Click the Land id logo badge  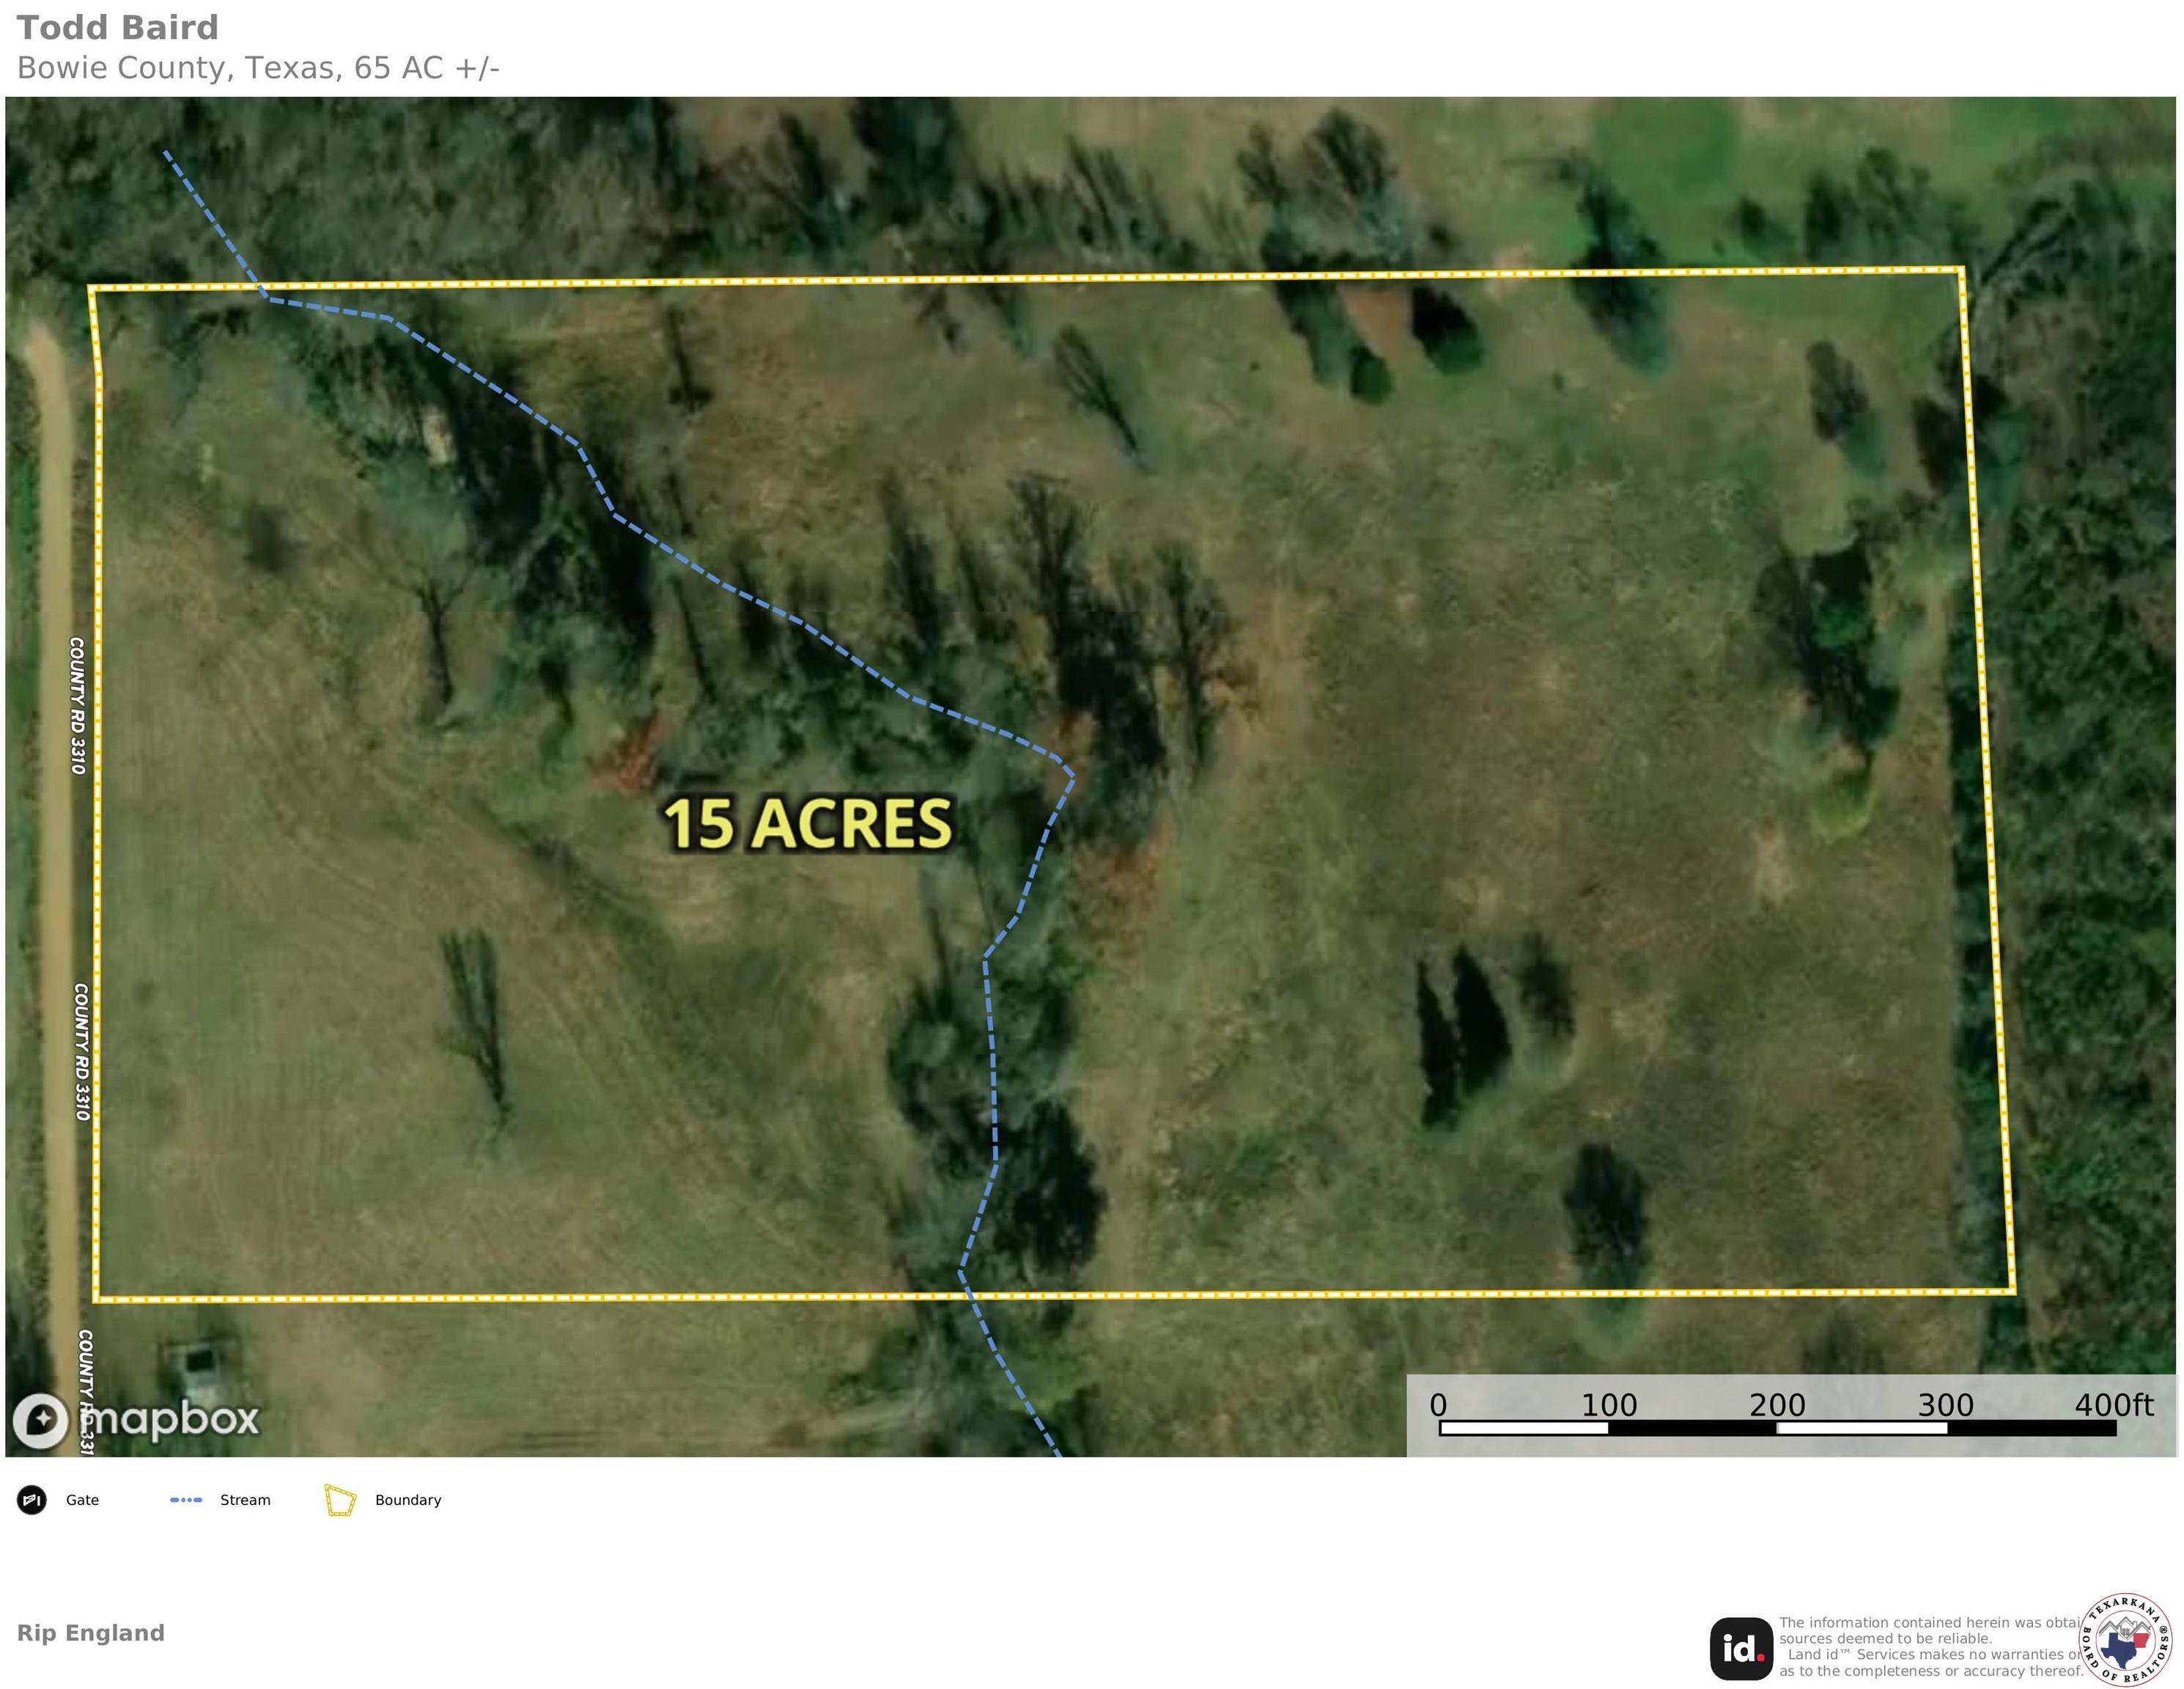(x=1741, y=1649)
